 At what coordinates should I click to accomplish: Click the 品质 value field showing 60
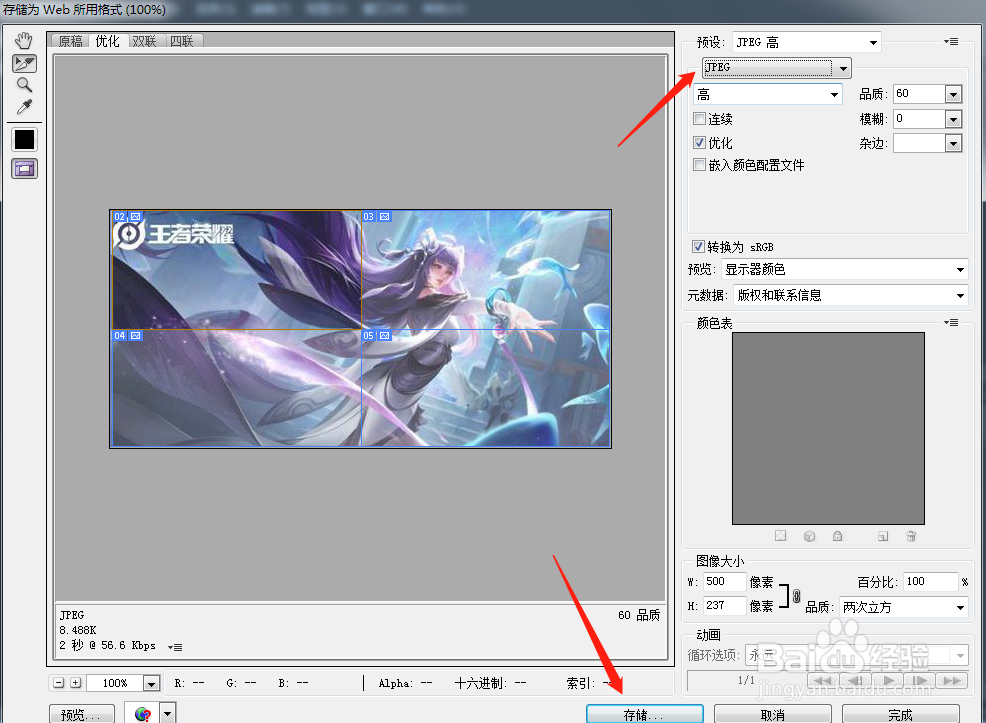pyautogui.click(x=919, y=94)
